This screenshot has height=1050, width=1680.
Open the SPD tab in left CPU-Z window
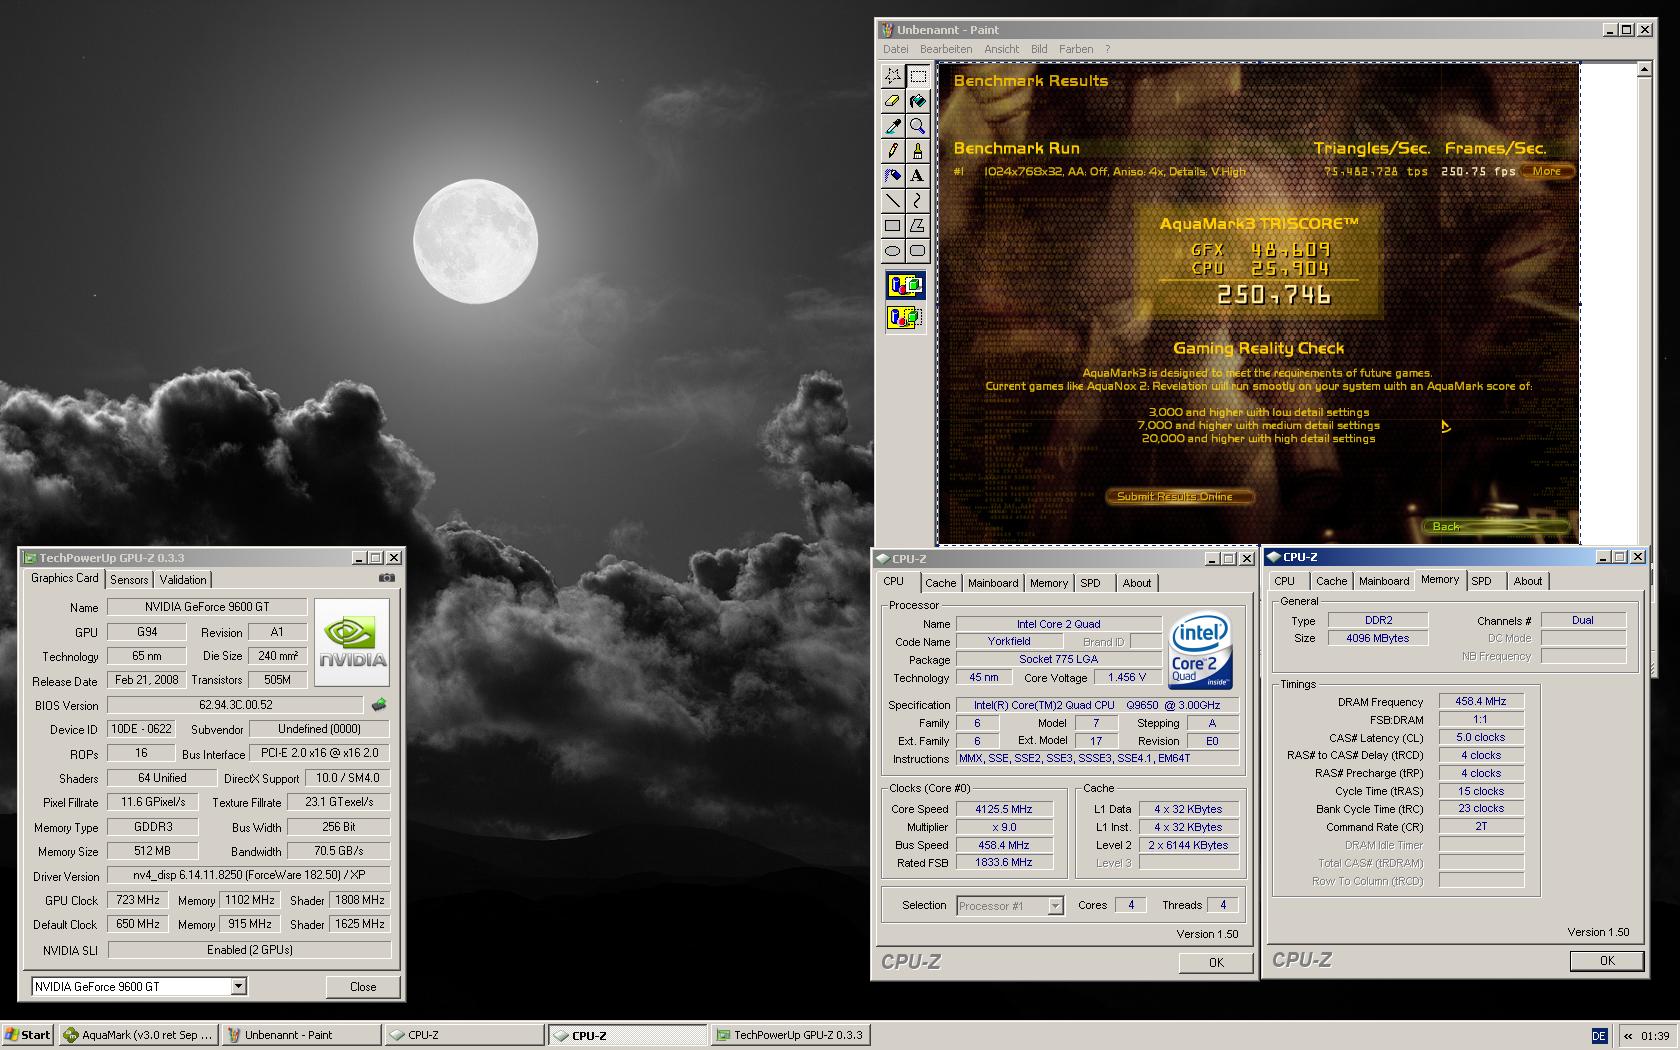(1090, 583)
